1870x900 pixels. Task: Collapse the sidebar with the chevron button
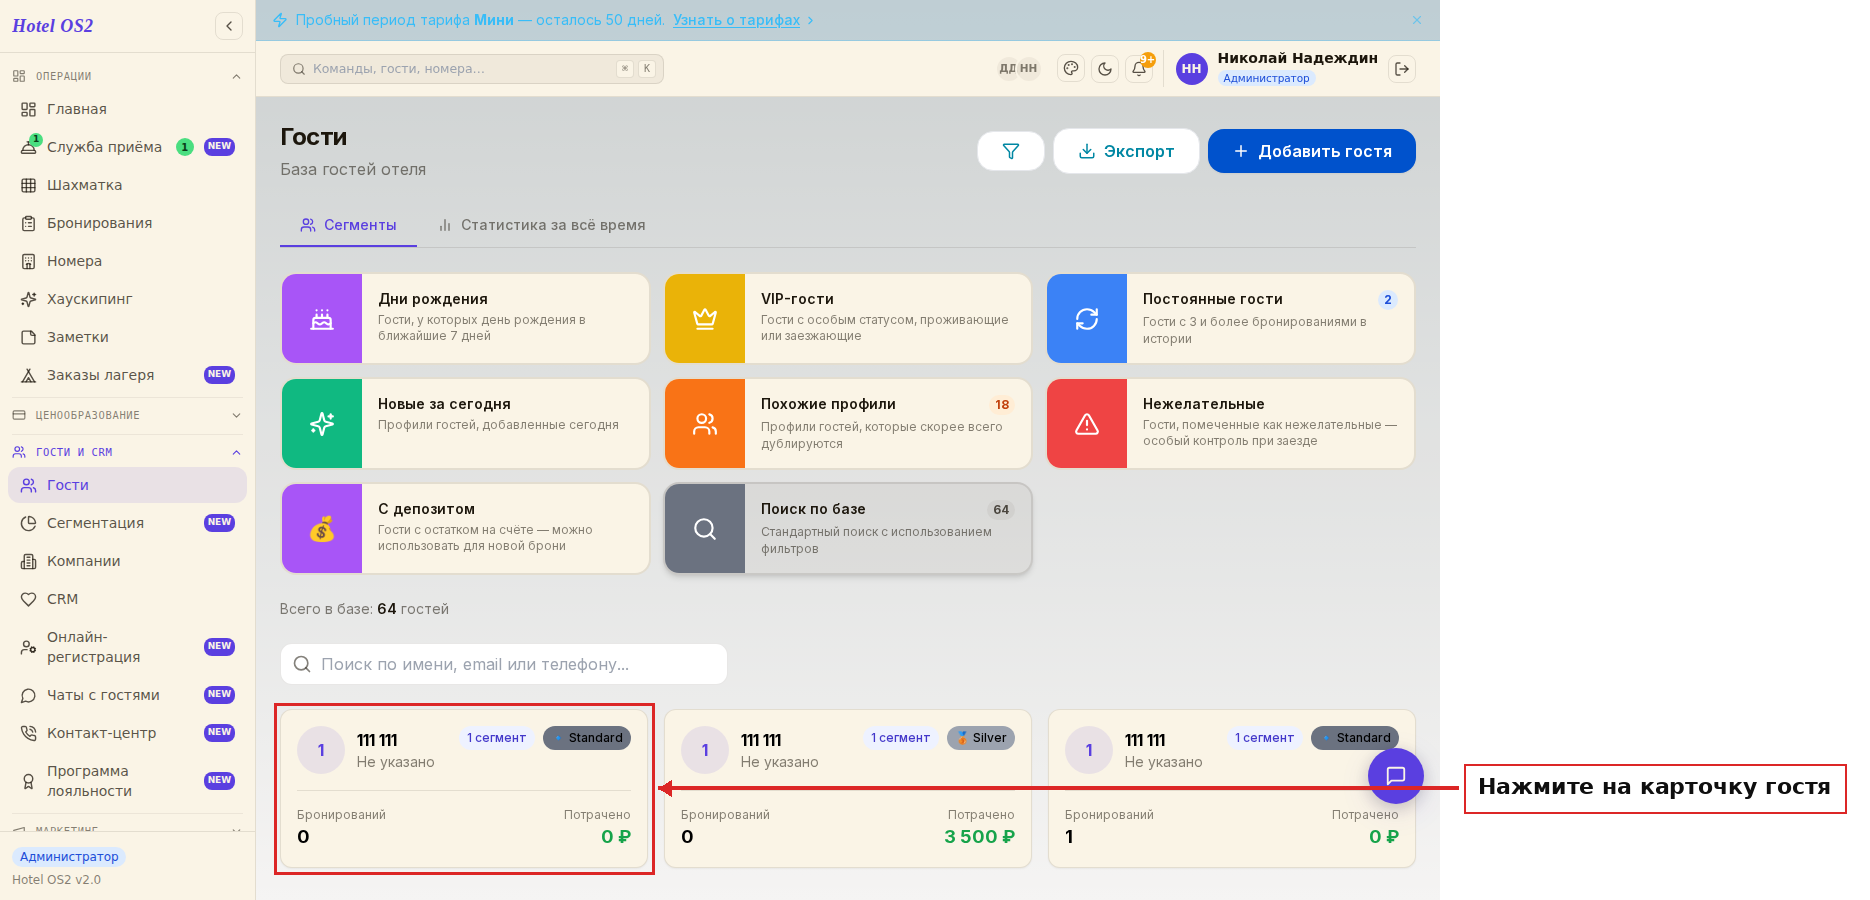(229, 26)
